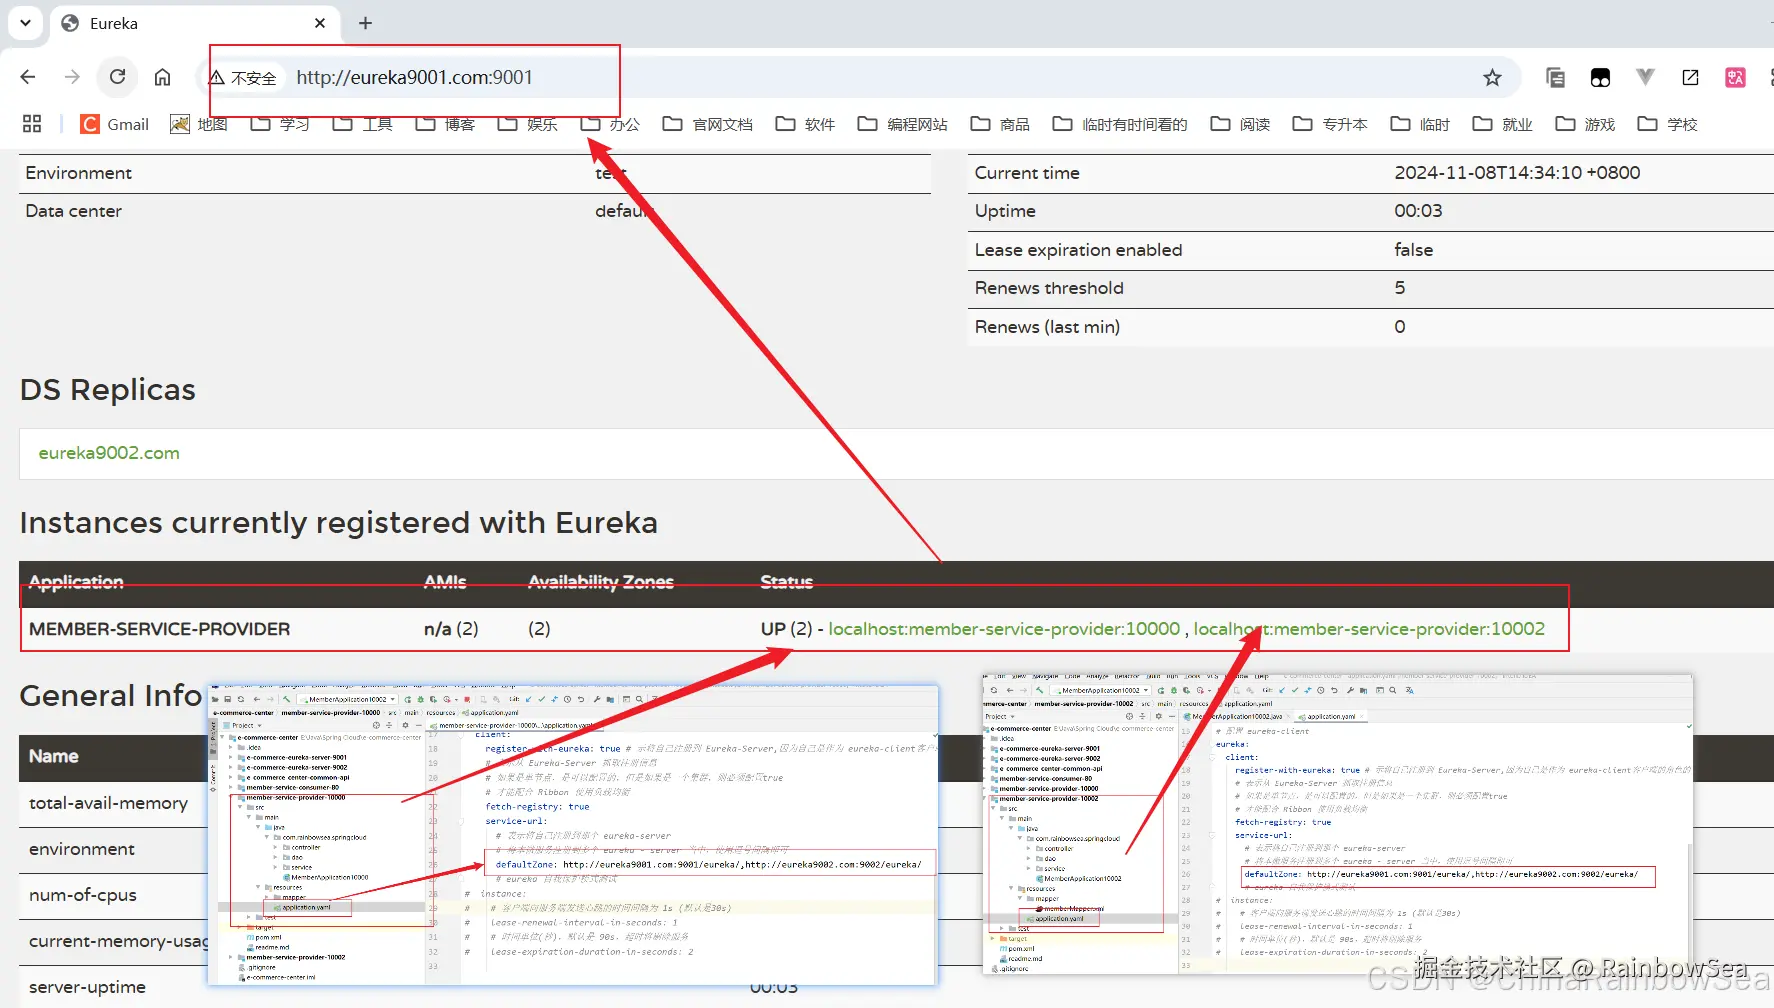
Task: Select the Eureka browser tab
Action: click(194, 23)
